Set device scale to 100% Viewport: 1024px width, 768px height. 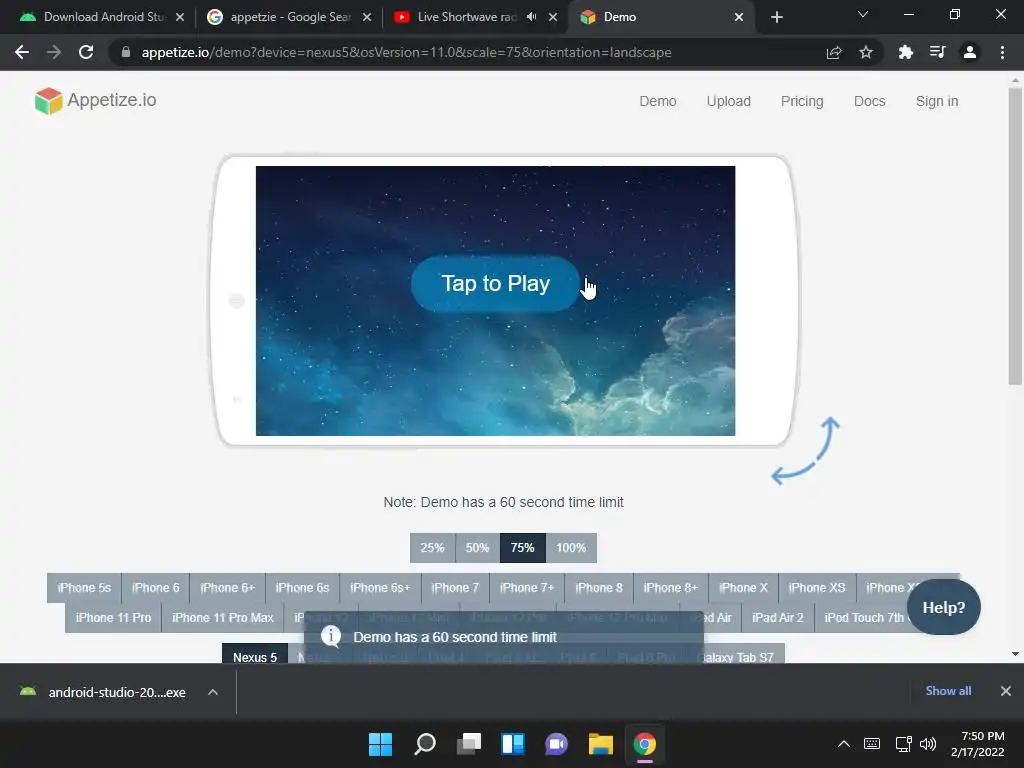point(571,548)
